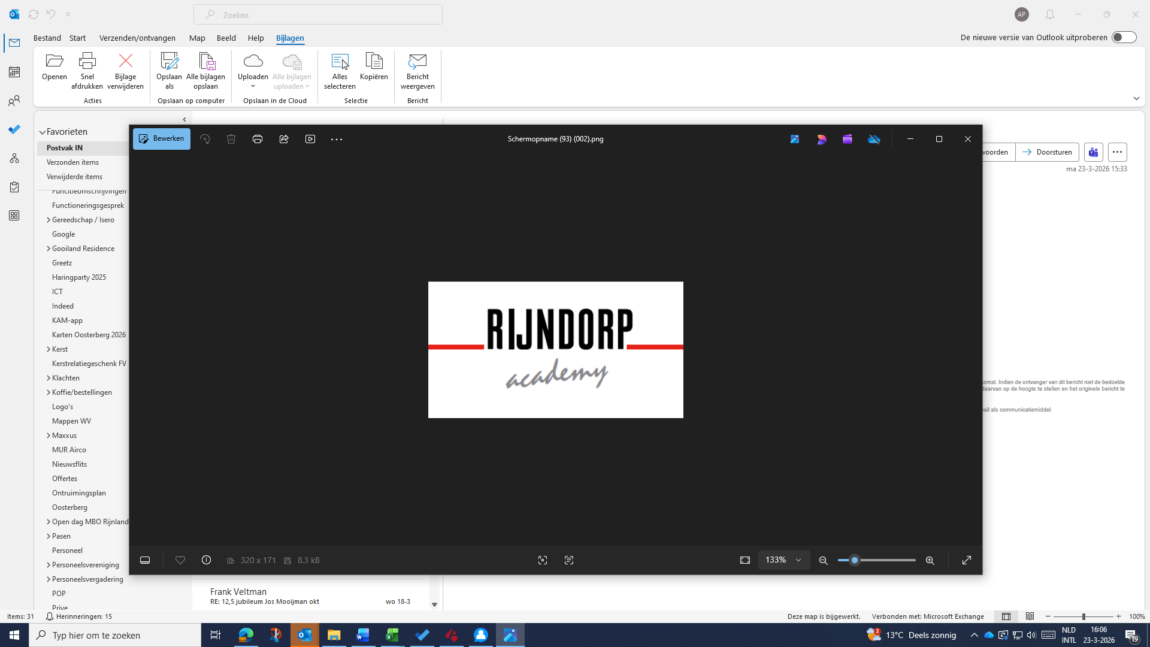The width and height of the screenshot is (1150, 647).
Task: Click the Doorsturen button
Action: point(1046,152)
